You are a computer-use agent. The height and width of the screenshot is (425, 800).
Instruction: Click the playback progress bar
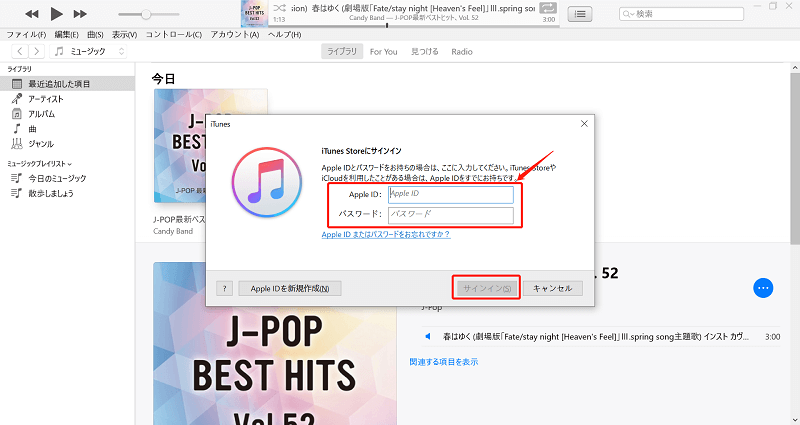tap(412, 26)
